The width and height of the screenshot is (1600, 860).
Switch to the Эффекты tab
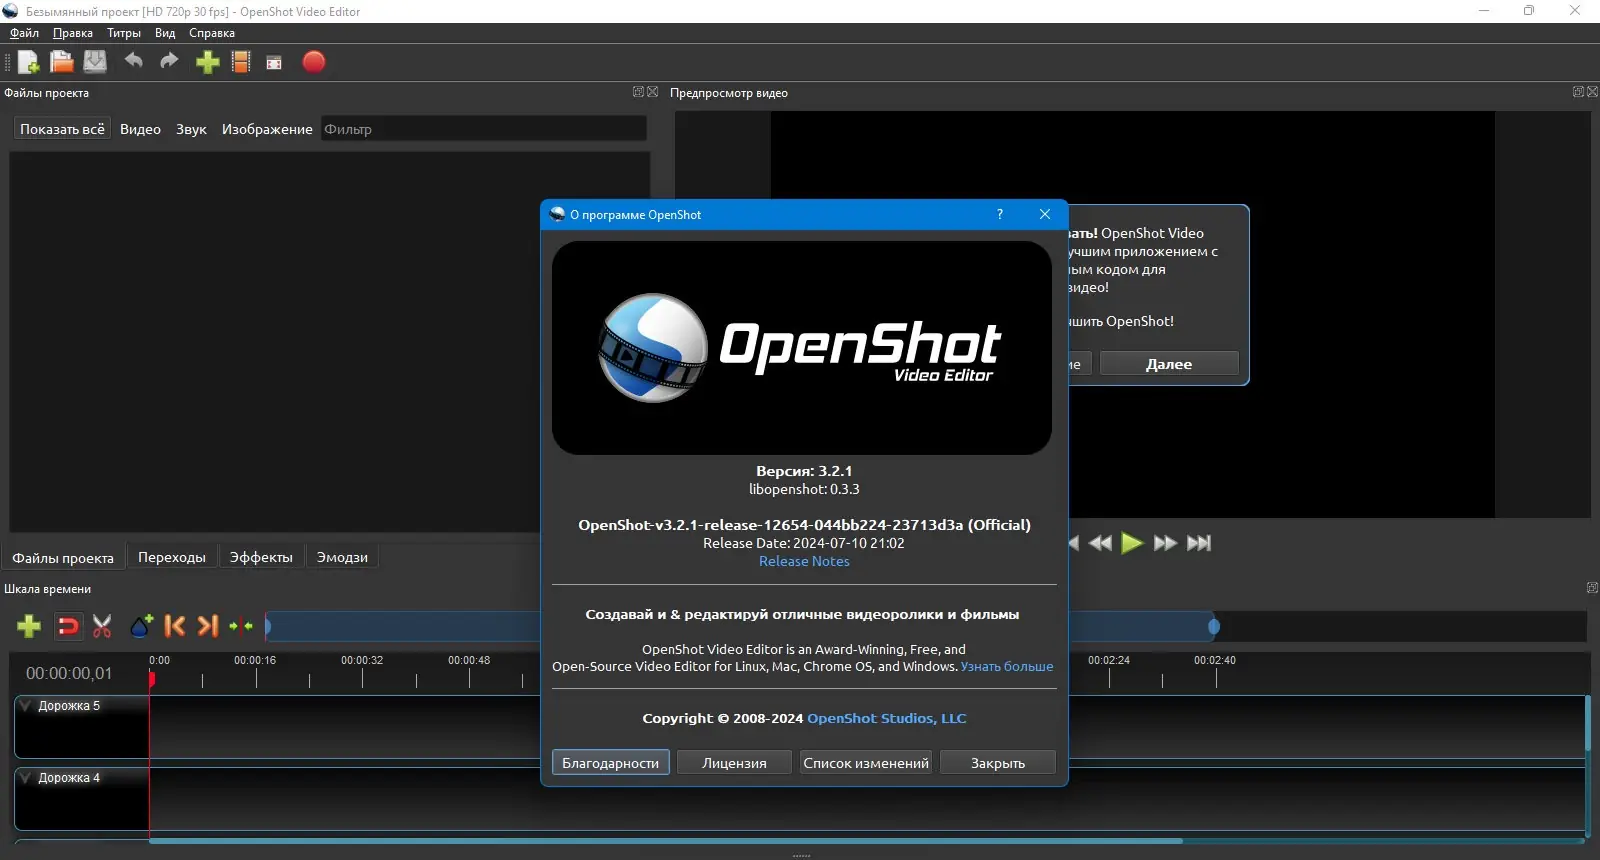[261, 557]
